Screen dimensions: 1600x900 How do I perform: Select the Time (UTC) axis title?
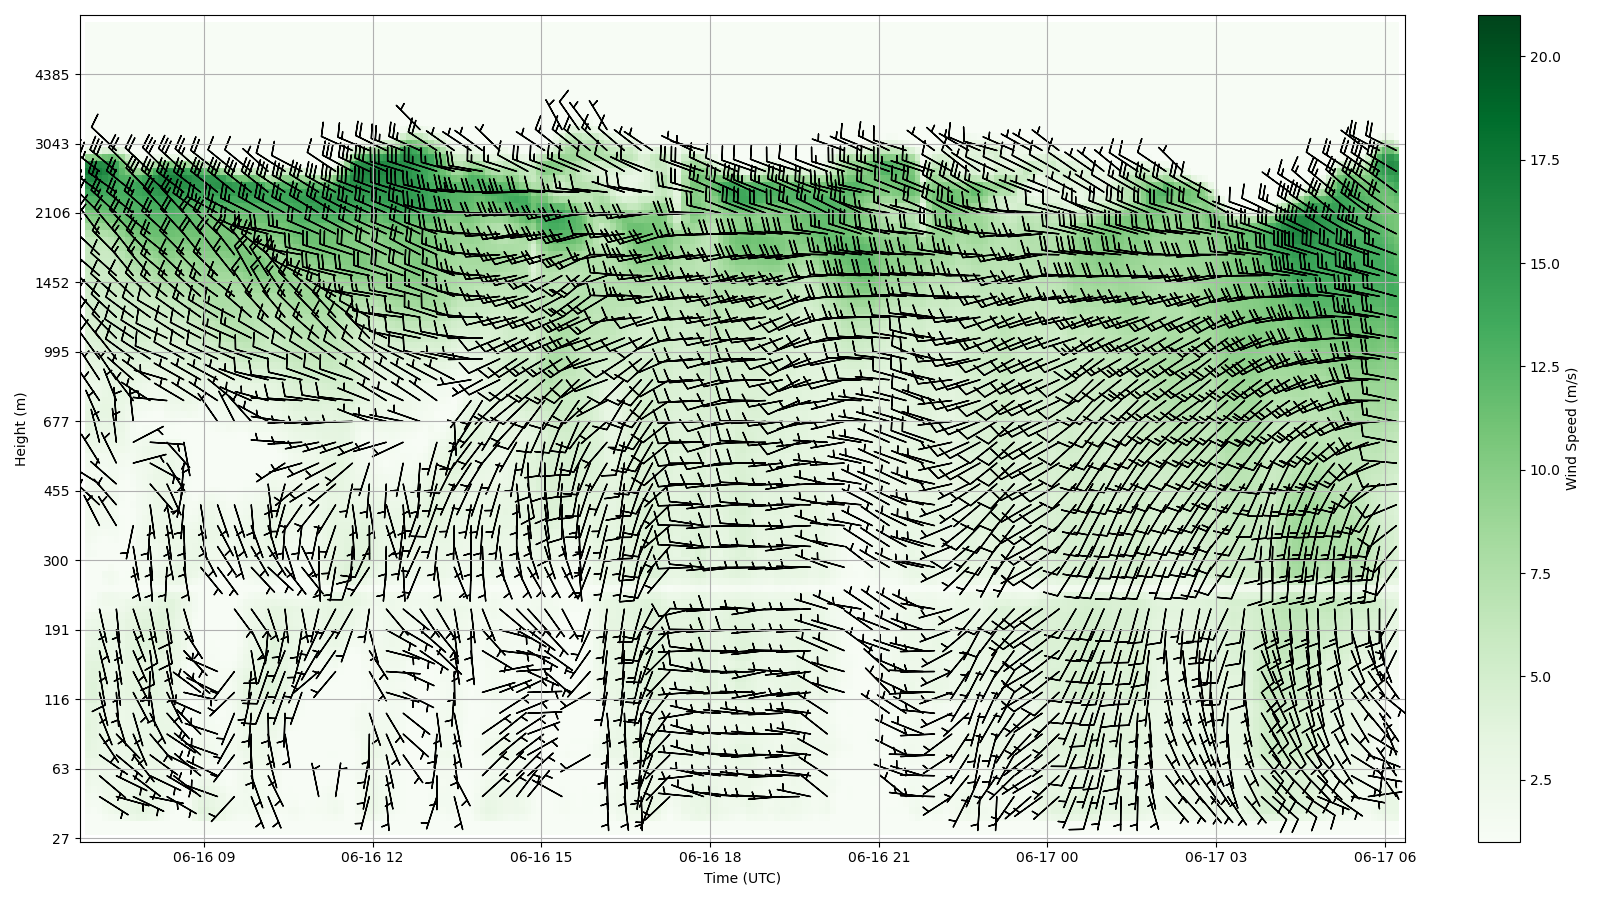tap(742, 878)
